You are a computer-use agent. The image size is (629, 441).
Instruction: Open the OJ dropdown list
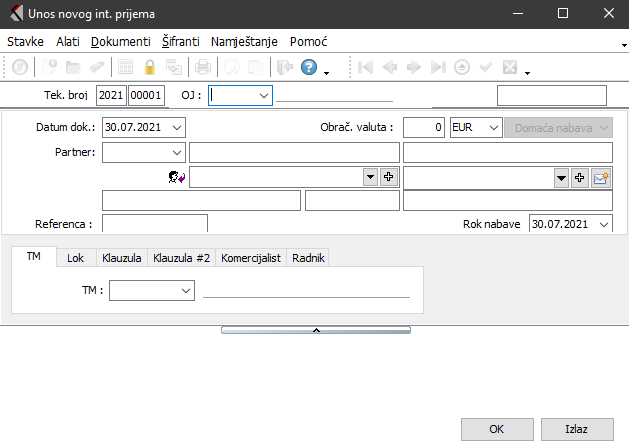[x=263, y=95]
